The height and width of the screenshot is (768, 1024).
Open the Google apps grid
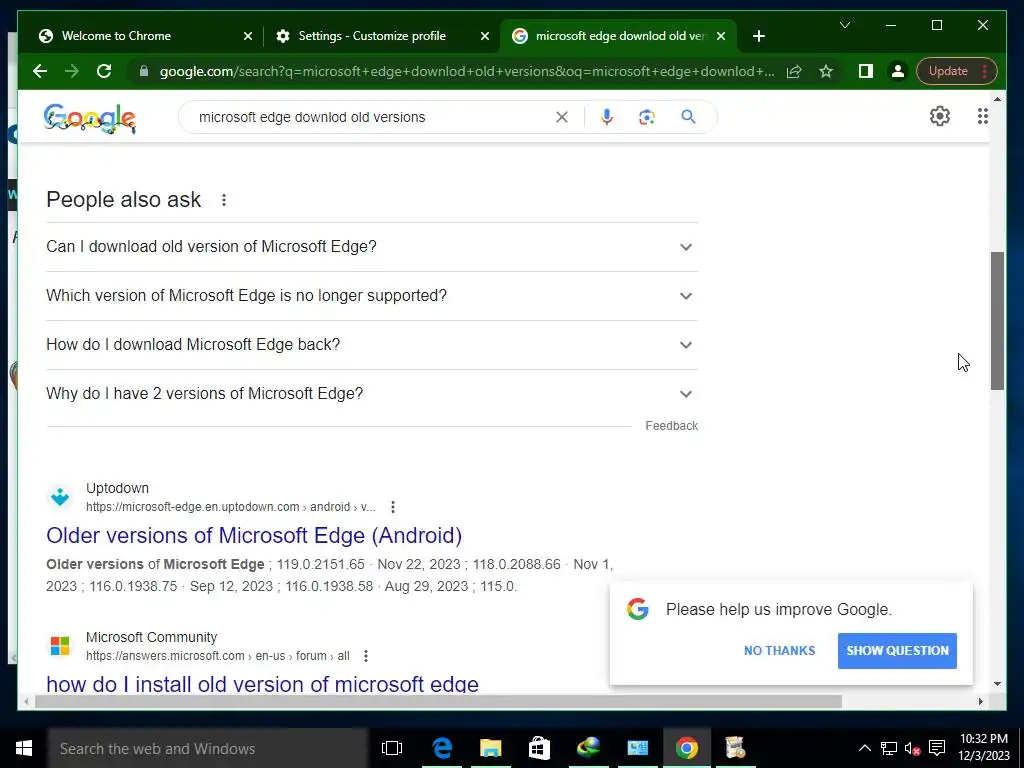click(x=982, y=116)
